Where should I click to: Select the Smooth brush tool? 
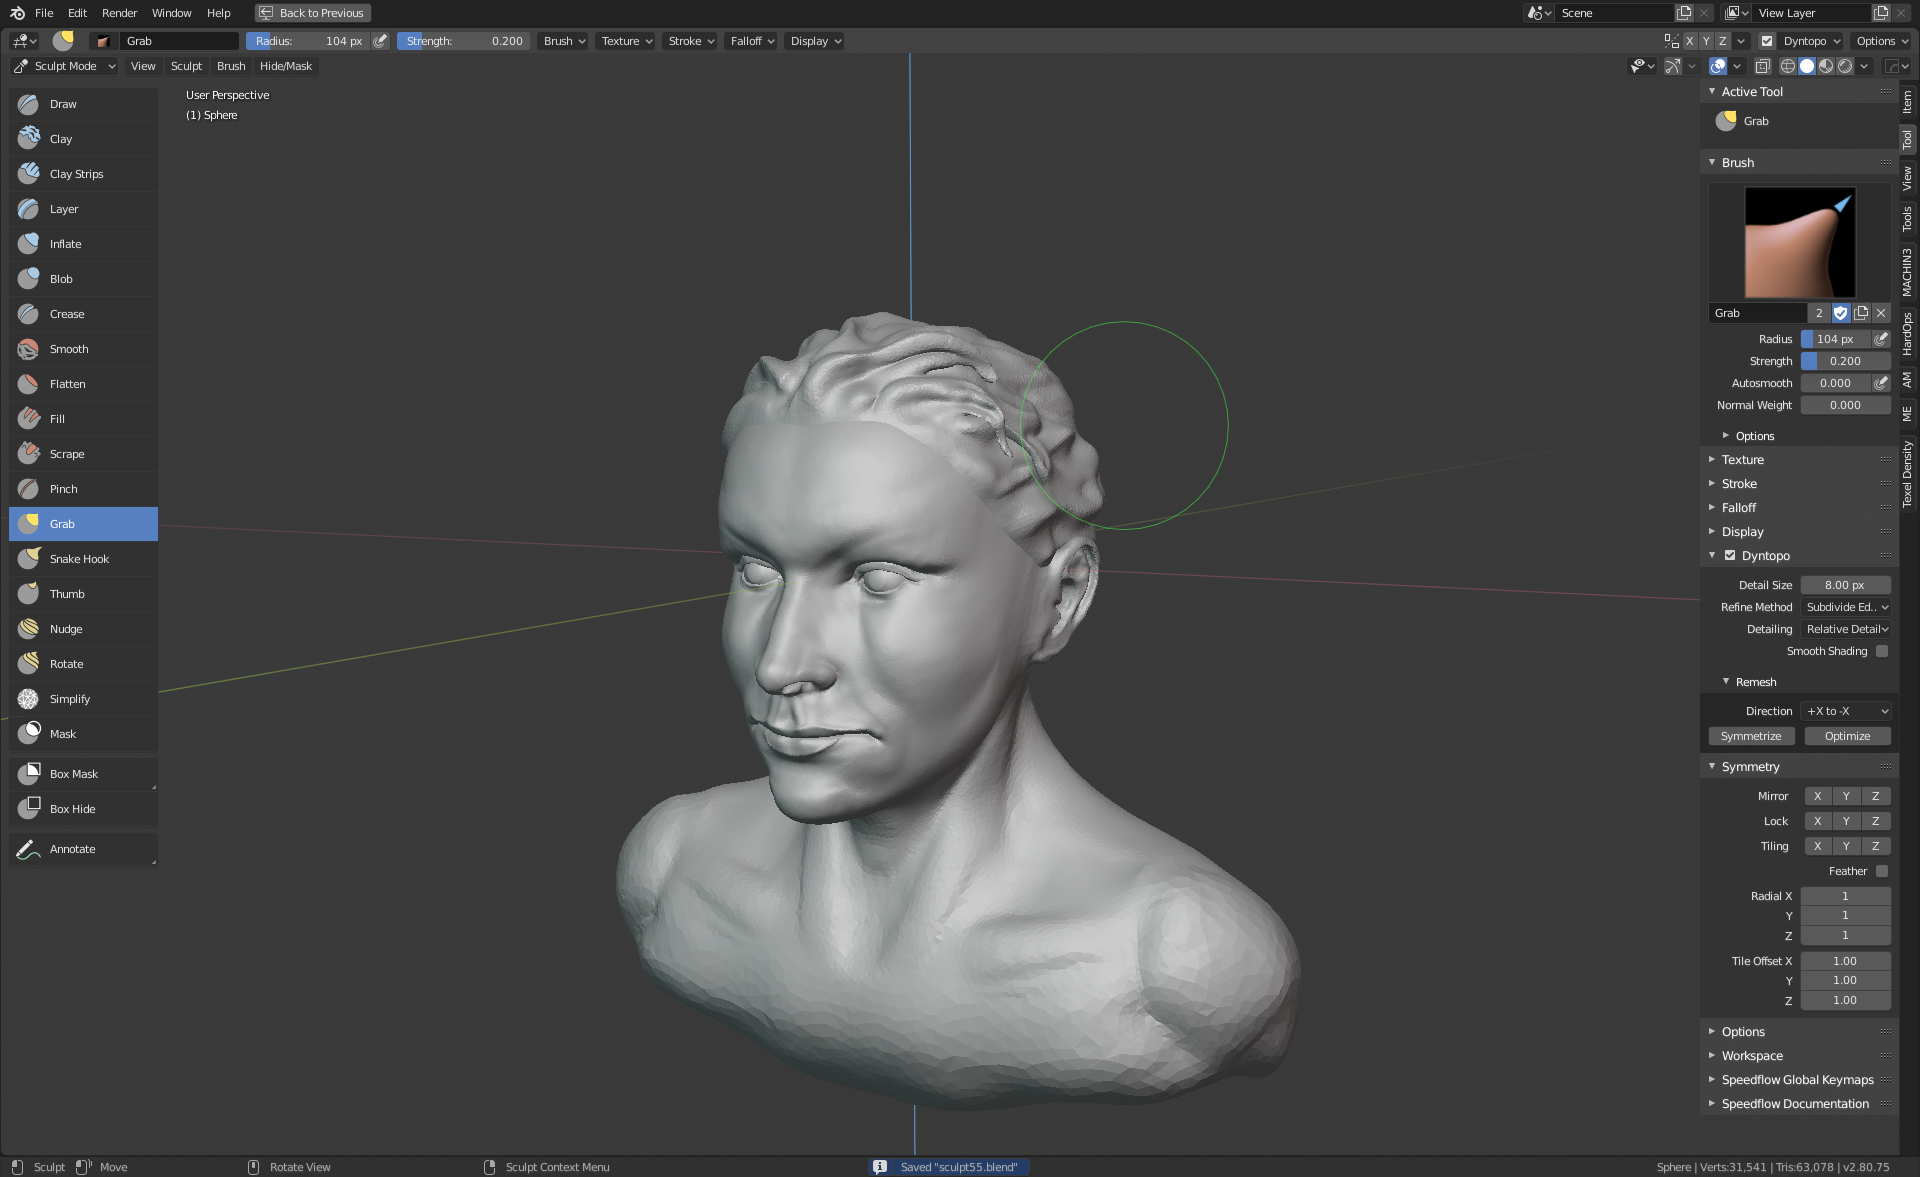pos(69,349)
